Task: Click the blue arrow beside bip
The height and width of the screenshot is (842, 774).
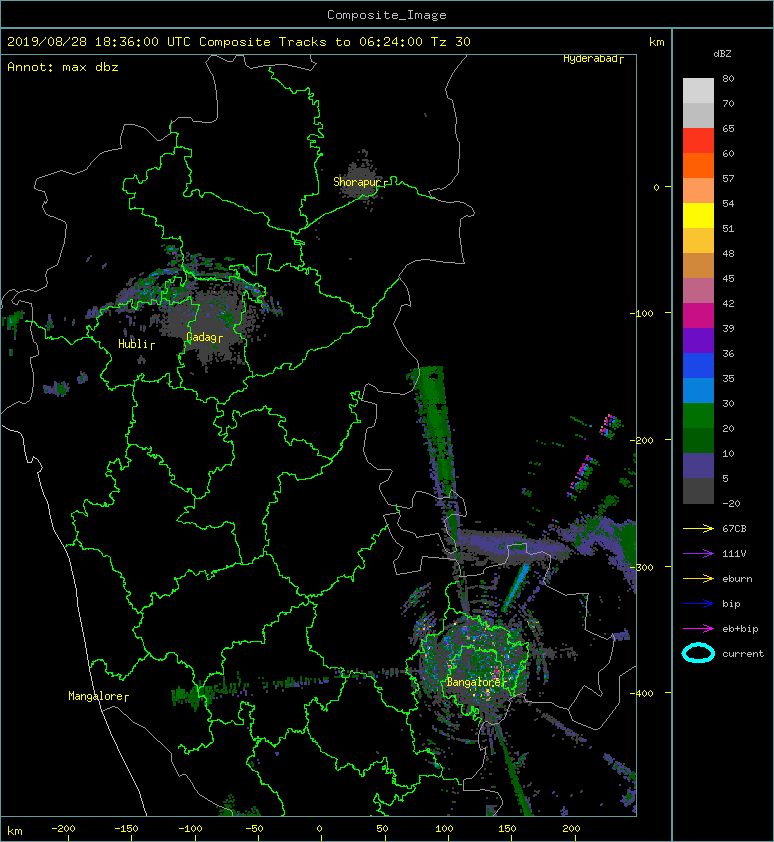Action: pyautogui.click(x=698, y=604)
